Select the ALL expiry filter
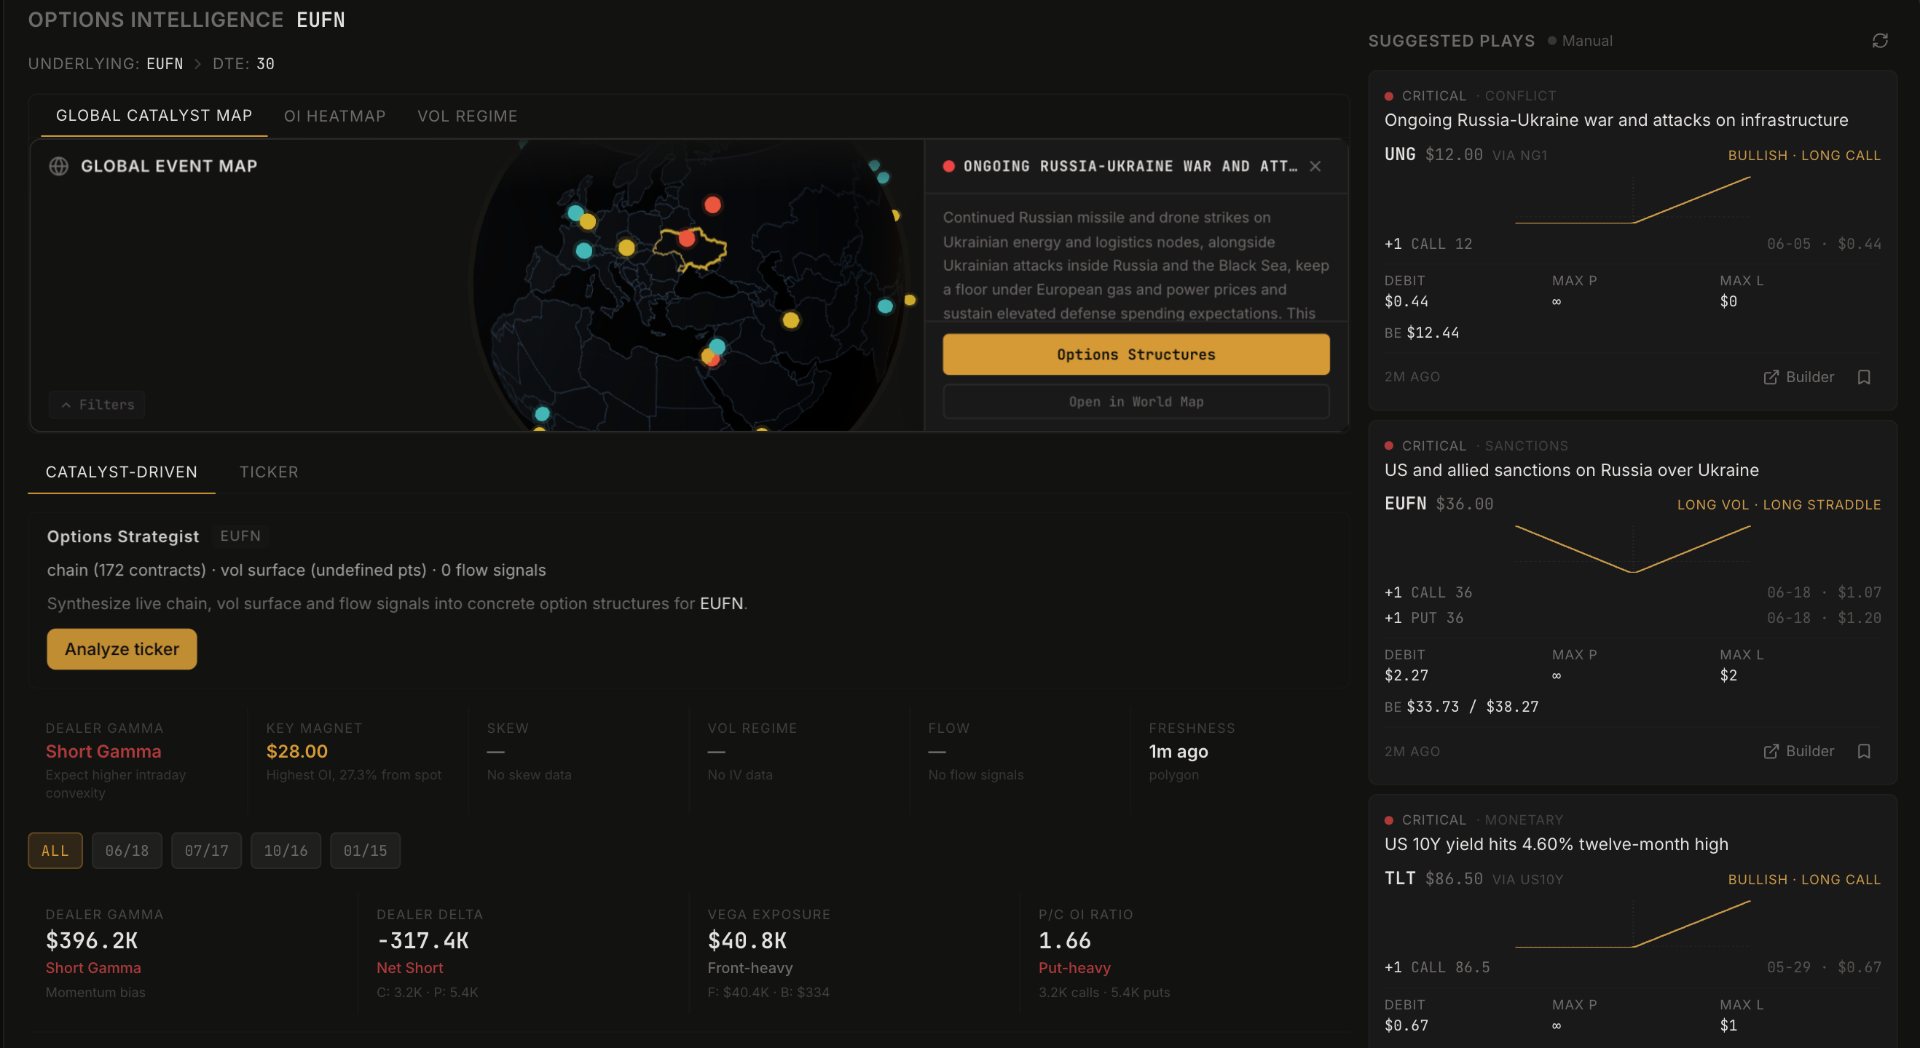Viewport: 1920px width, 1048px height. coord(55,851)
